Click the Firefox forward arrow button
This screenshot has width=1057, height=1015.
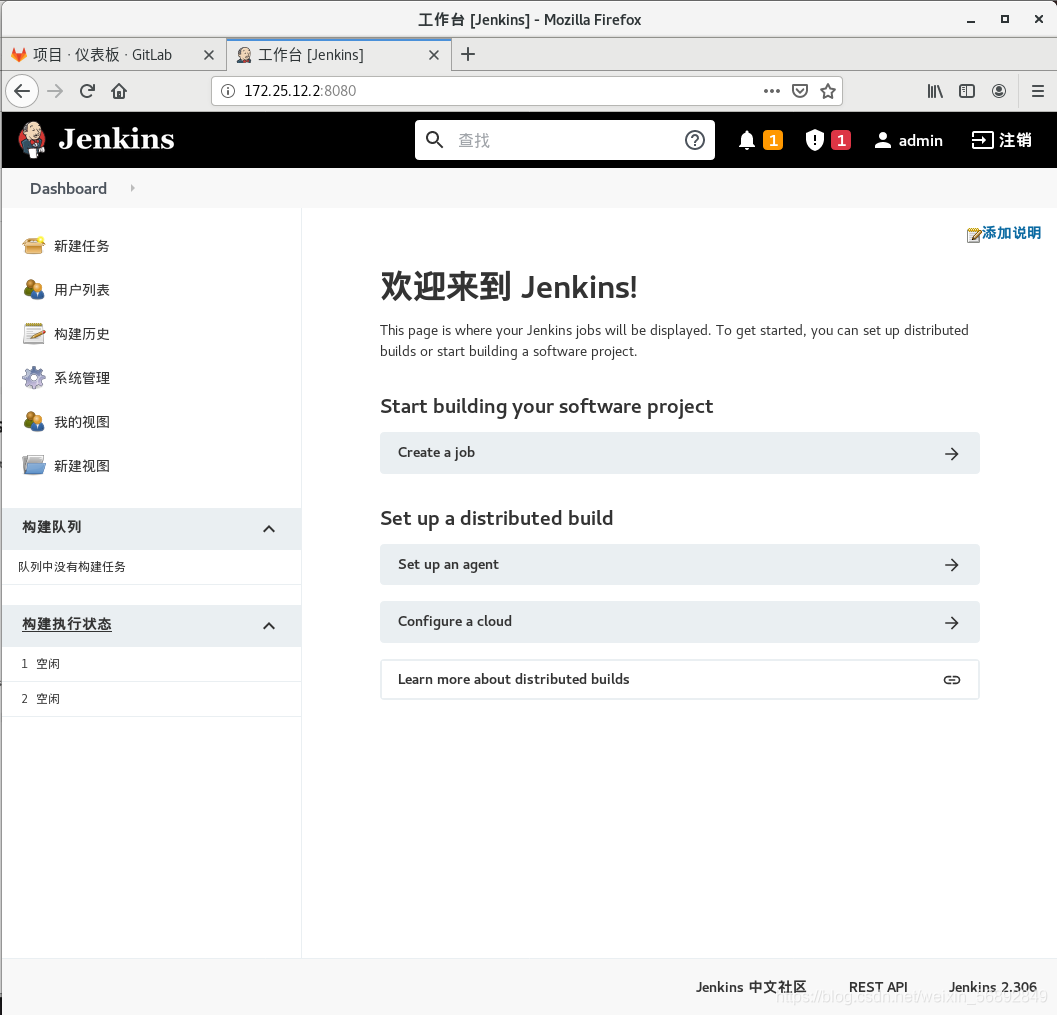(x=55, y=91)
